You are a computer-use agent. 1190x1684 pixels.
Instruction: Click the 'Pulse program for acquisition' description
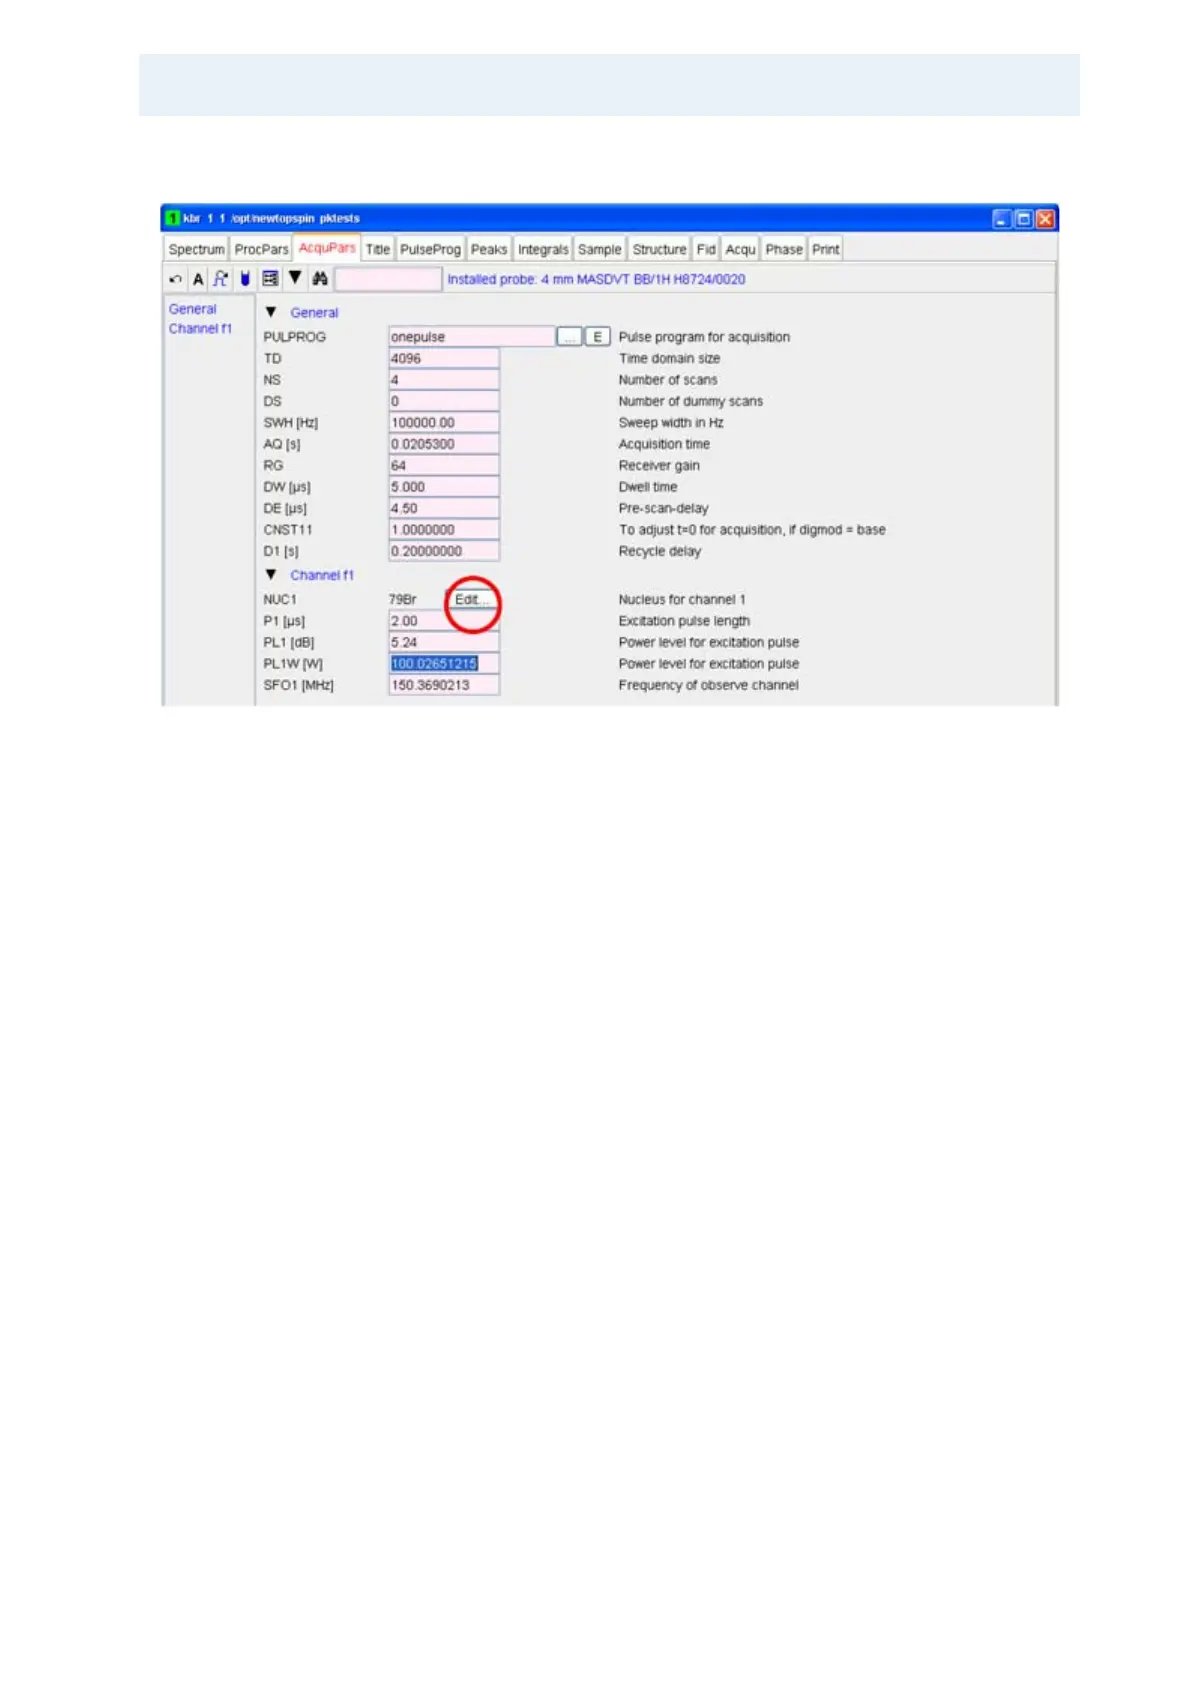coord(704,337)
